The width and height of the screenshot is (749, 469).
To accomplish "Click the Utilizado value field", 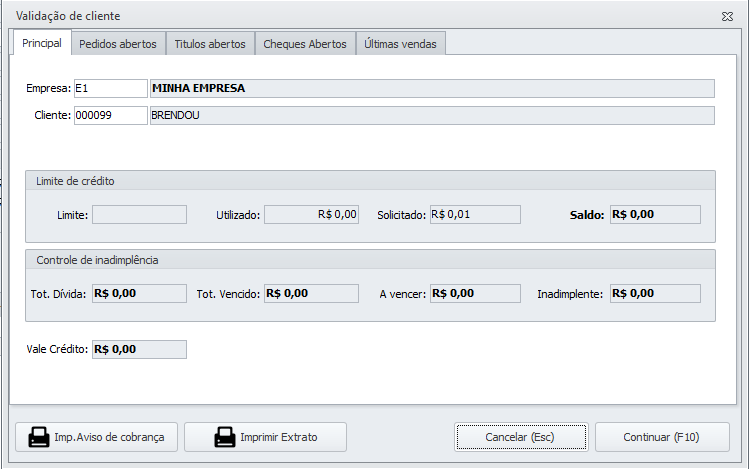I will click(x=311, y=214).
